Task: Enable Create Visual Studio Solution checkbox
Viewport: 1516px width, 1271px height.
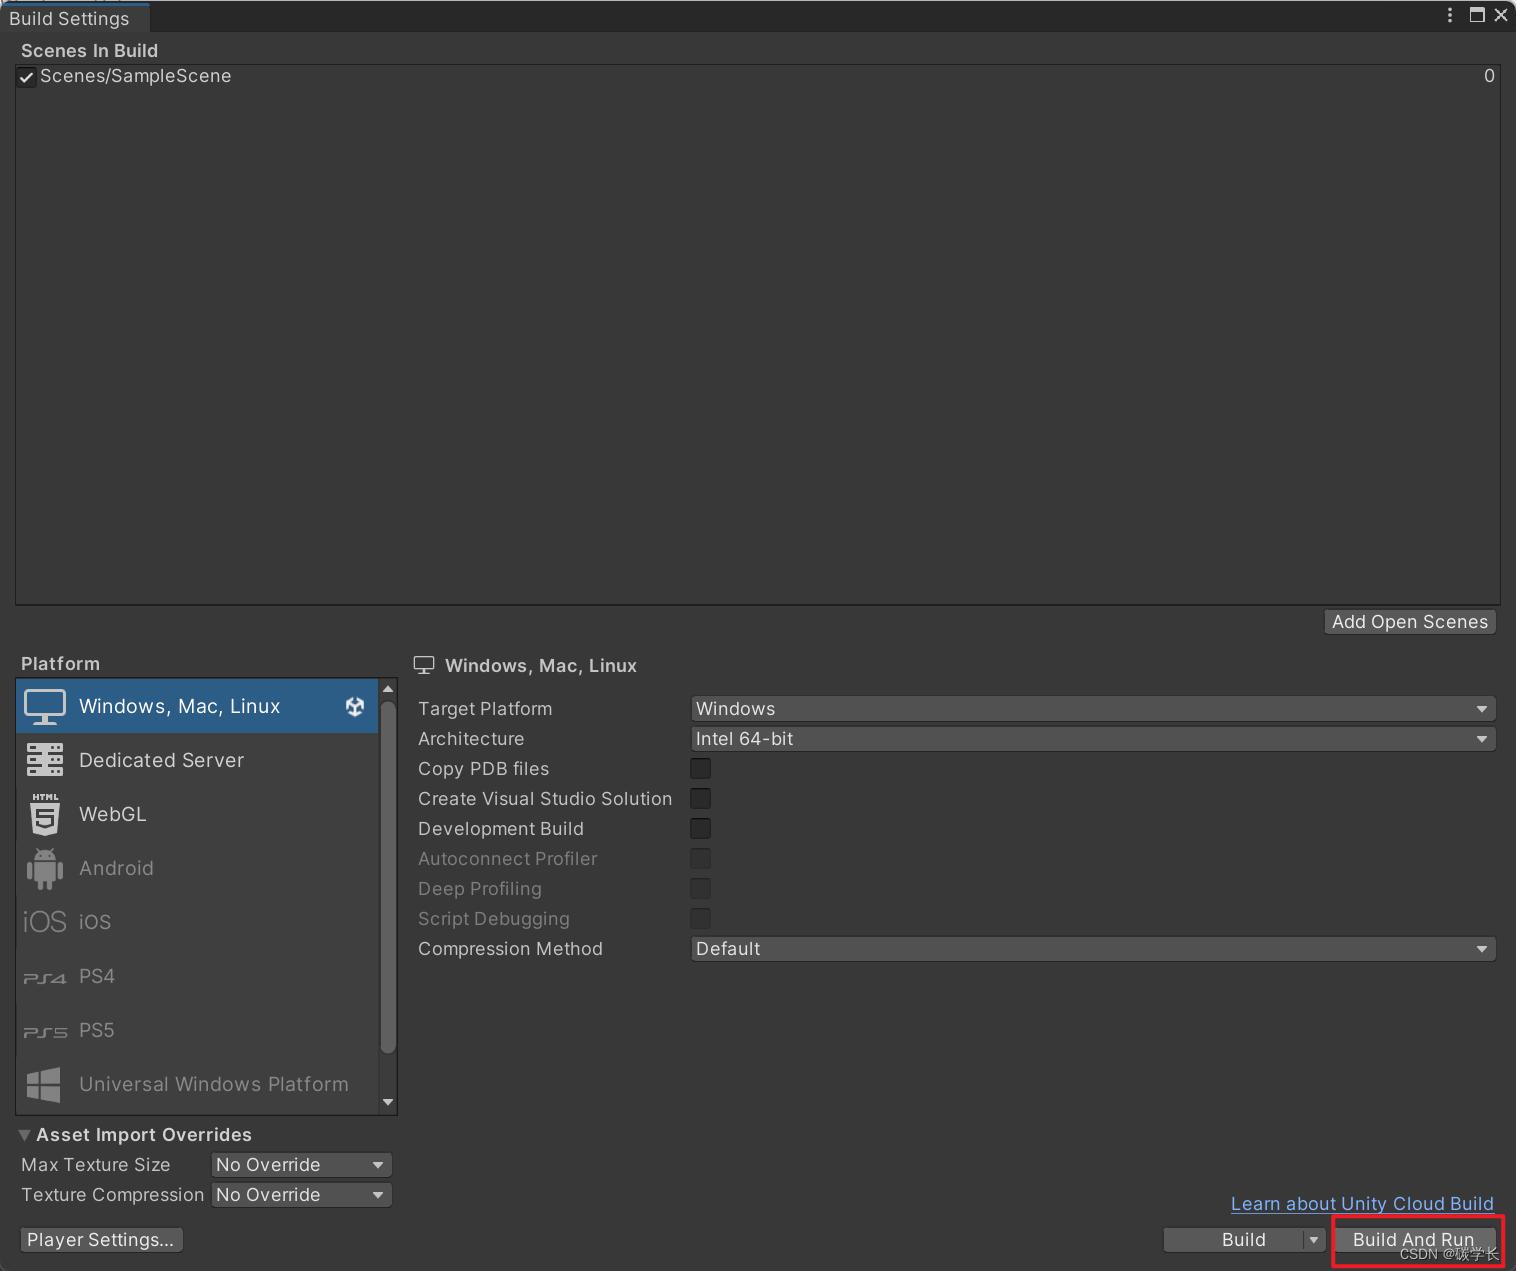Action: [x=701, y=798]
